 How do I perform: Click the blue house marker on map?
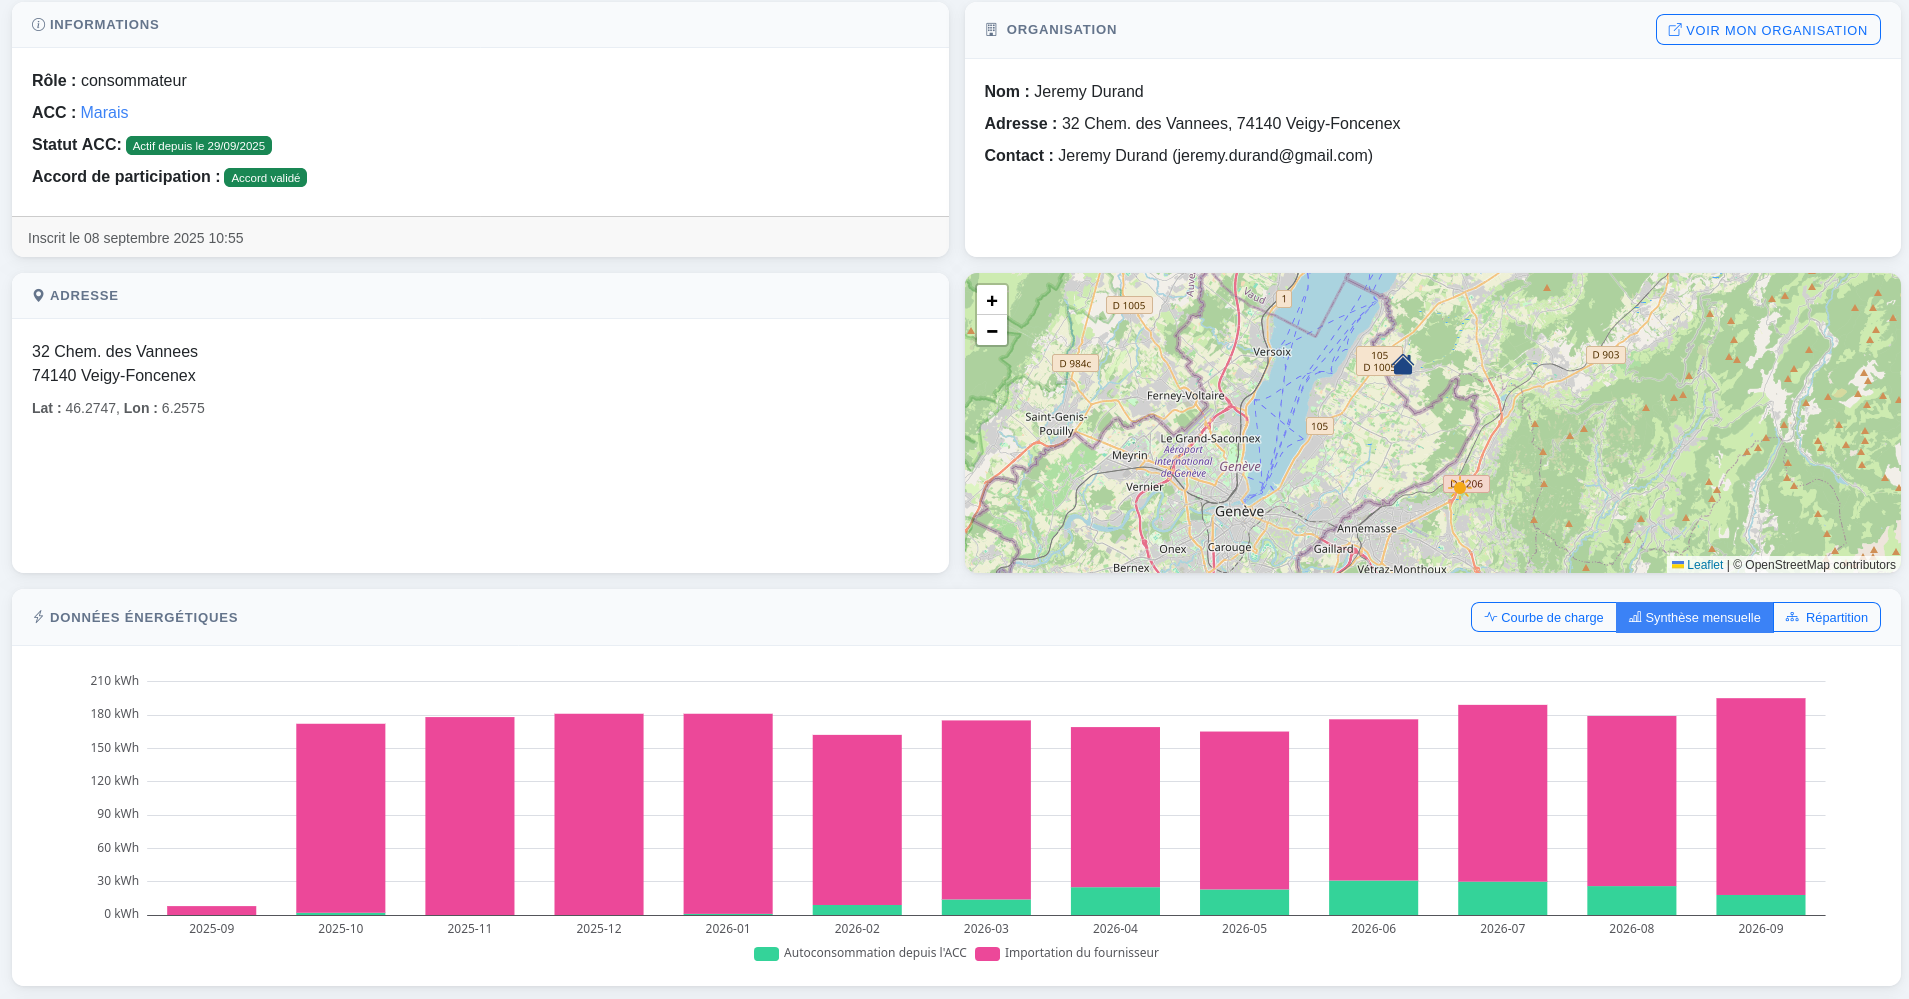1403,365
